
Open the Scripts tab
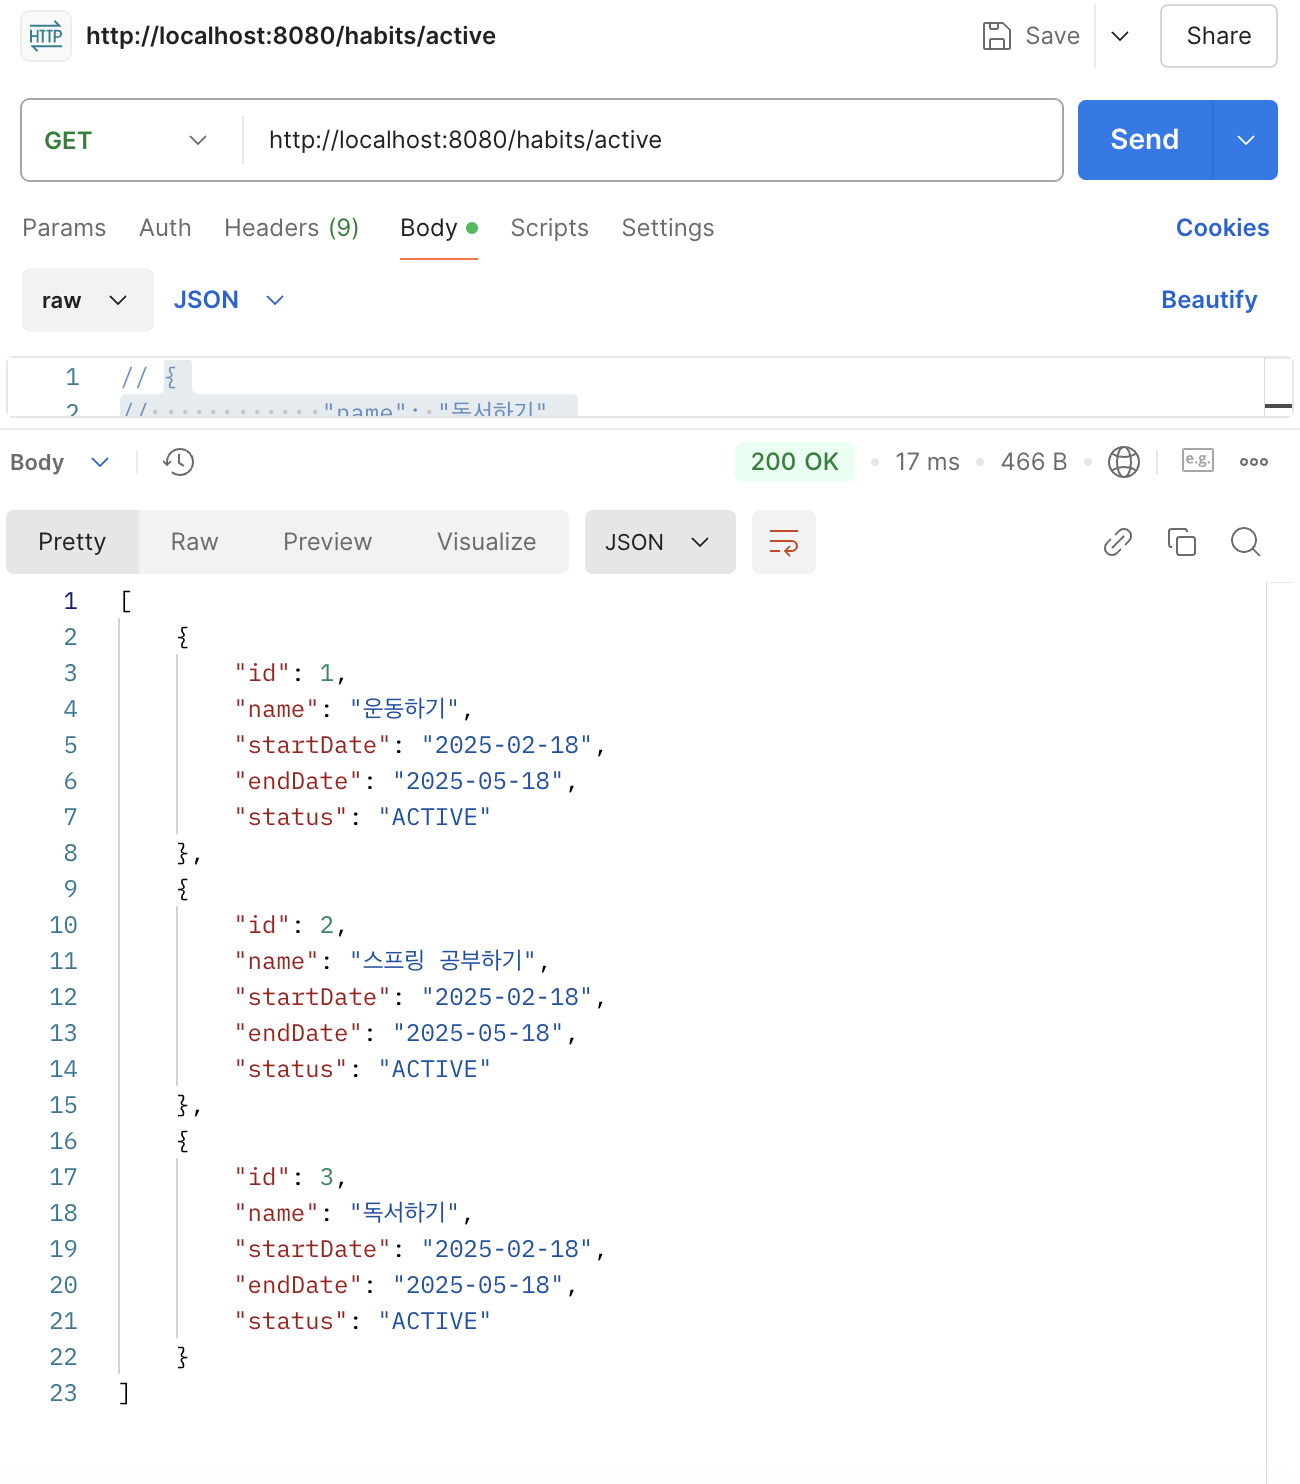pos(549,228)
